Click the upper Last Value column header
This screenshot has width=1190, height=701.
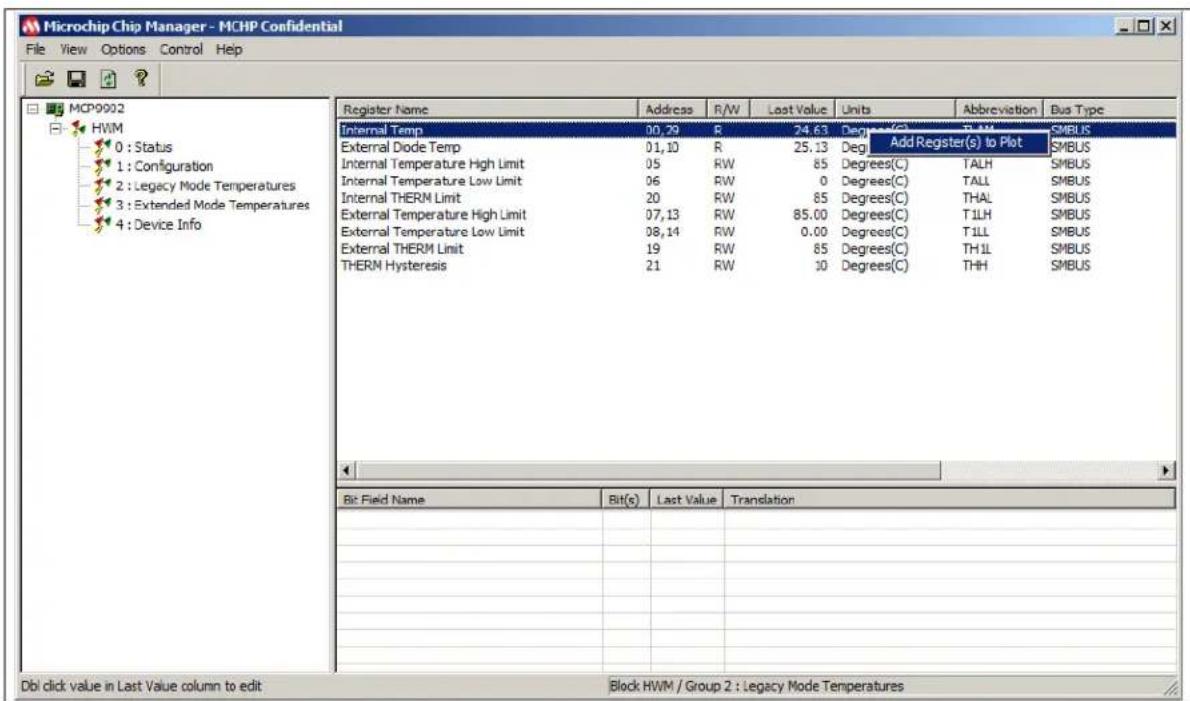coord(793,110)
